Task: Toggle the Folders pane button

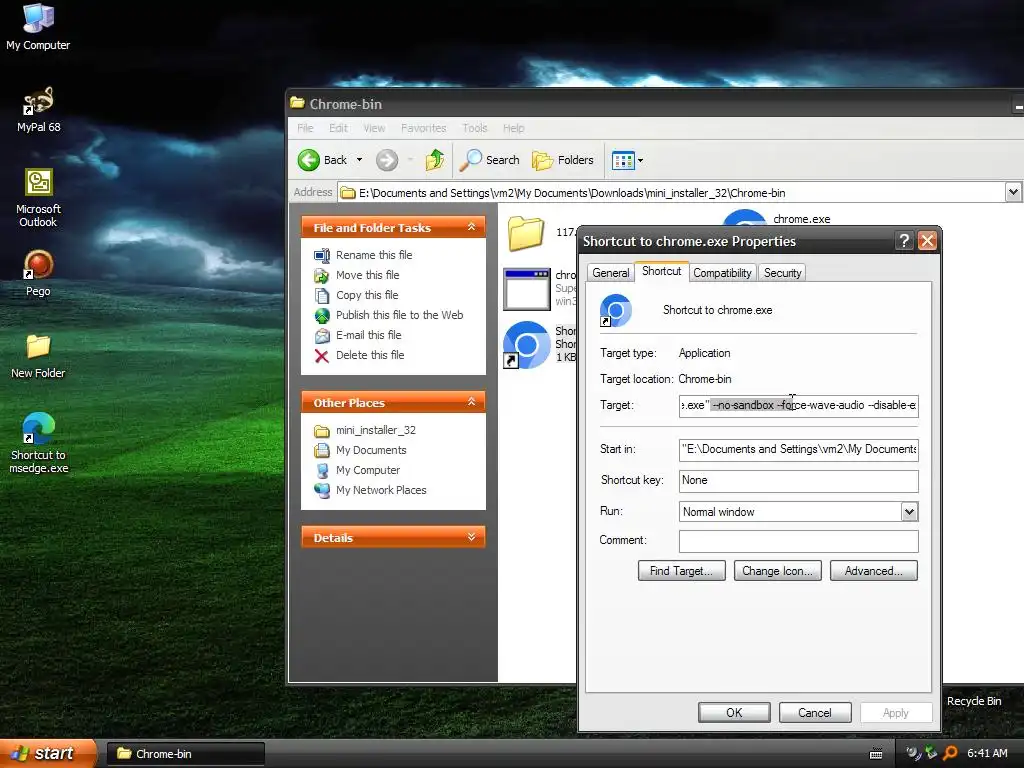Action: [x=563, y=160]
